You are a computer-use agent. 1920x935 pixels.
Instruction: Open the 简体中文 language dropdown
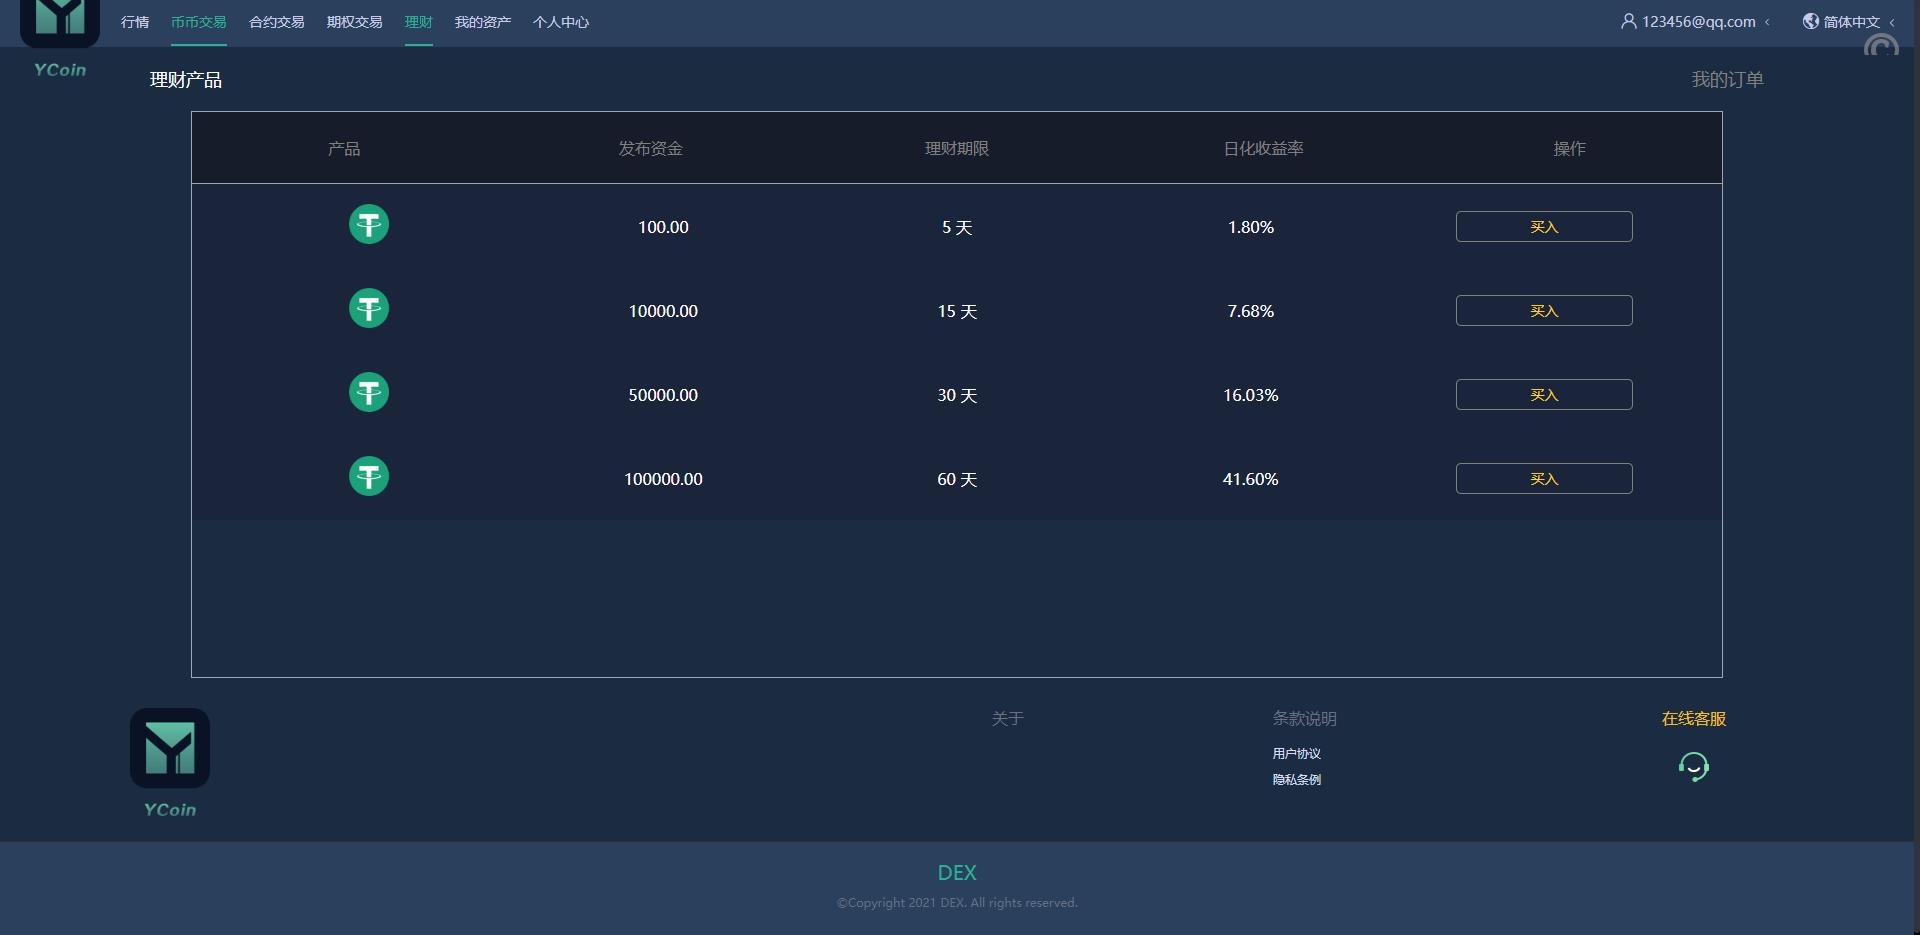[1852, 22]
